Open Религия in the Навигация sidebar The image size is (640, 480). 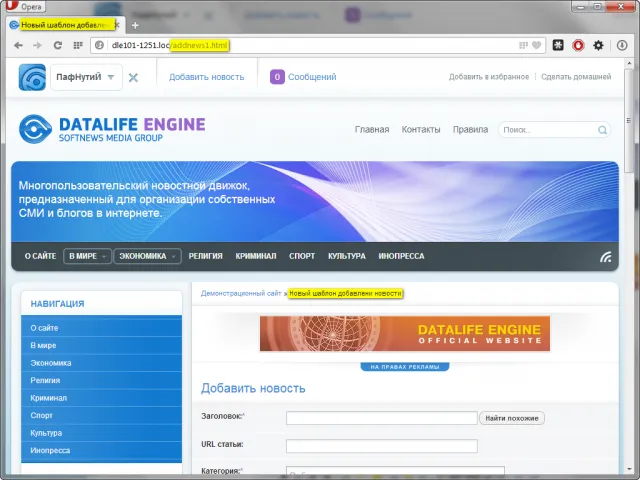point(45,380)
